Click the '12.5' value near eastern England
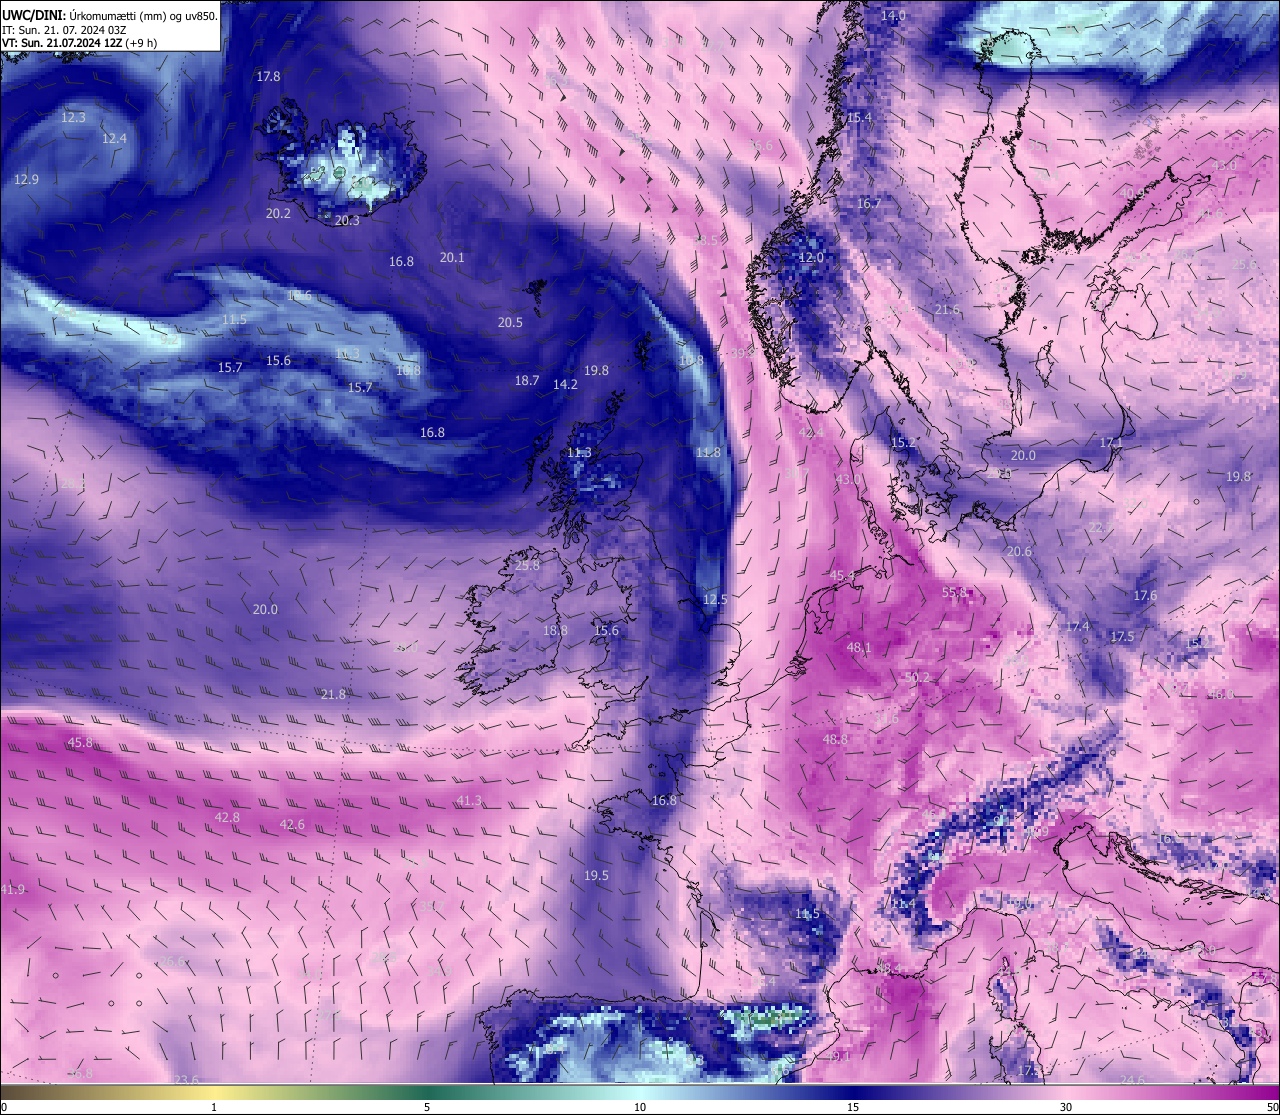Viewport: 1280px width, 1115px height. point(715,599)
